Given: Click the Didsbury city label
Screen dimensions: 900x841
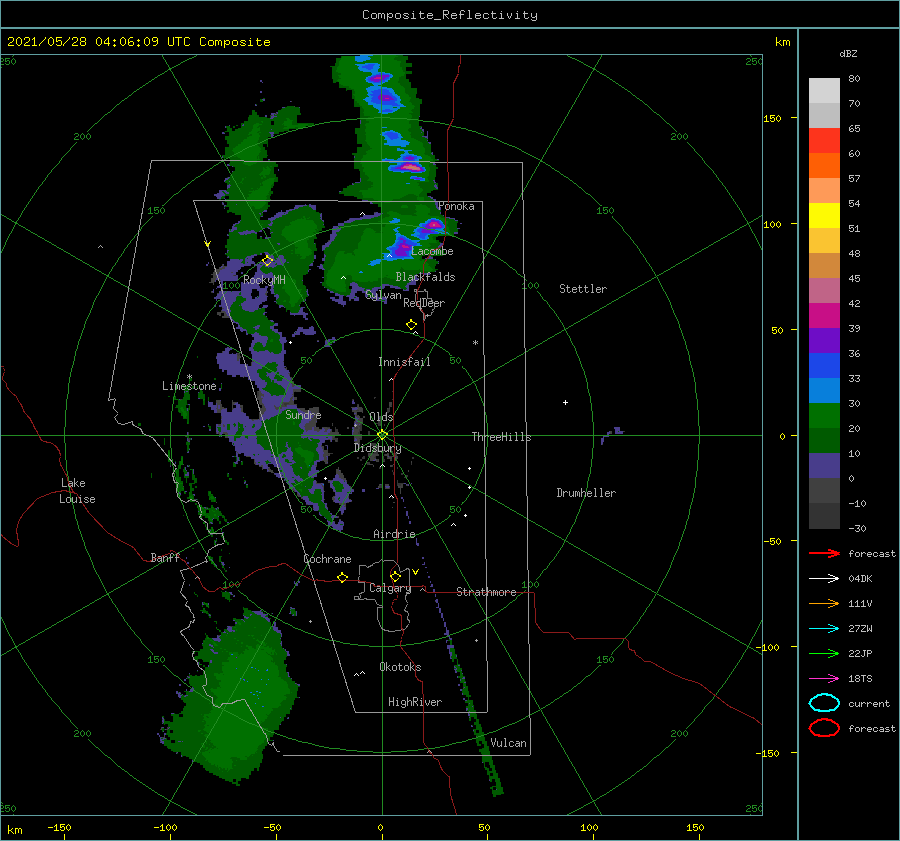Looking at the screenshot, I should [x=377, y=448].
